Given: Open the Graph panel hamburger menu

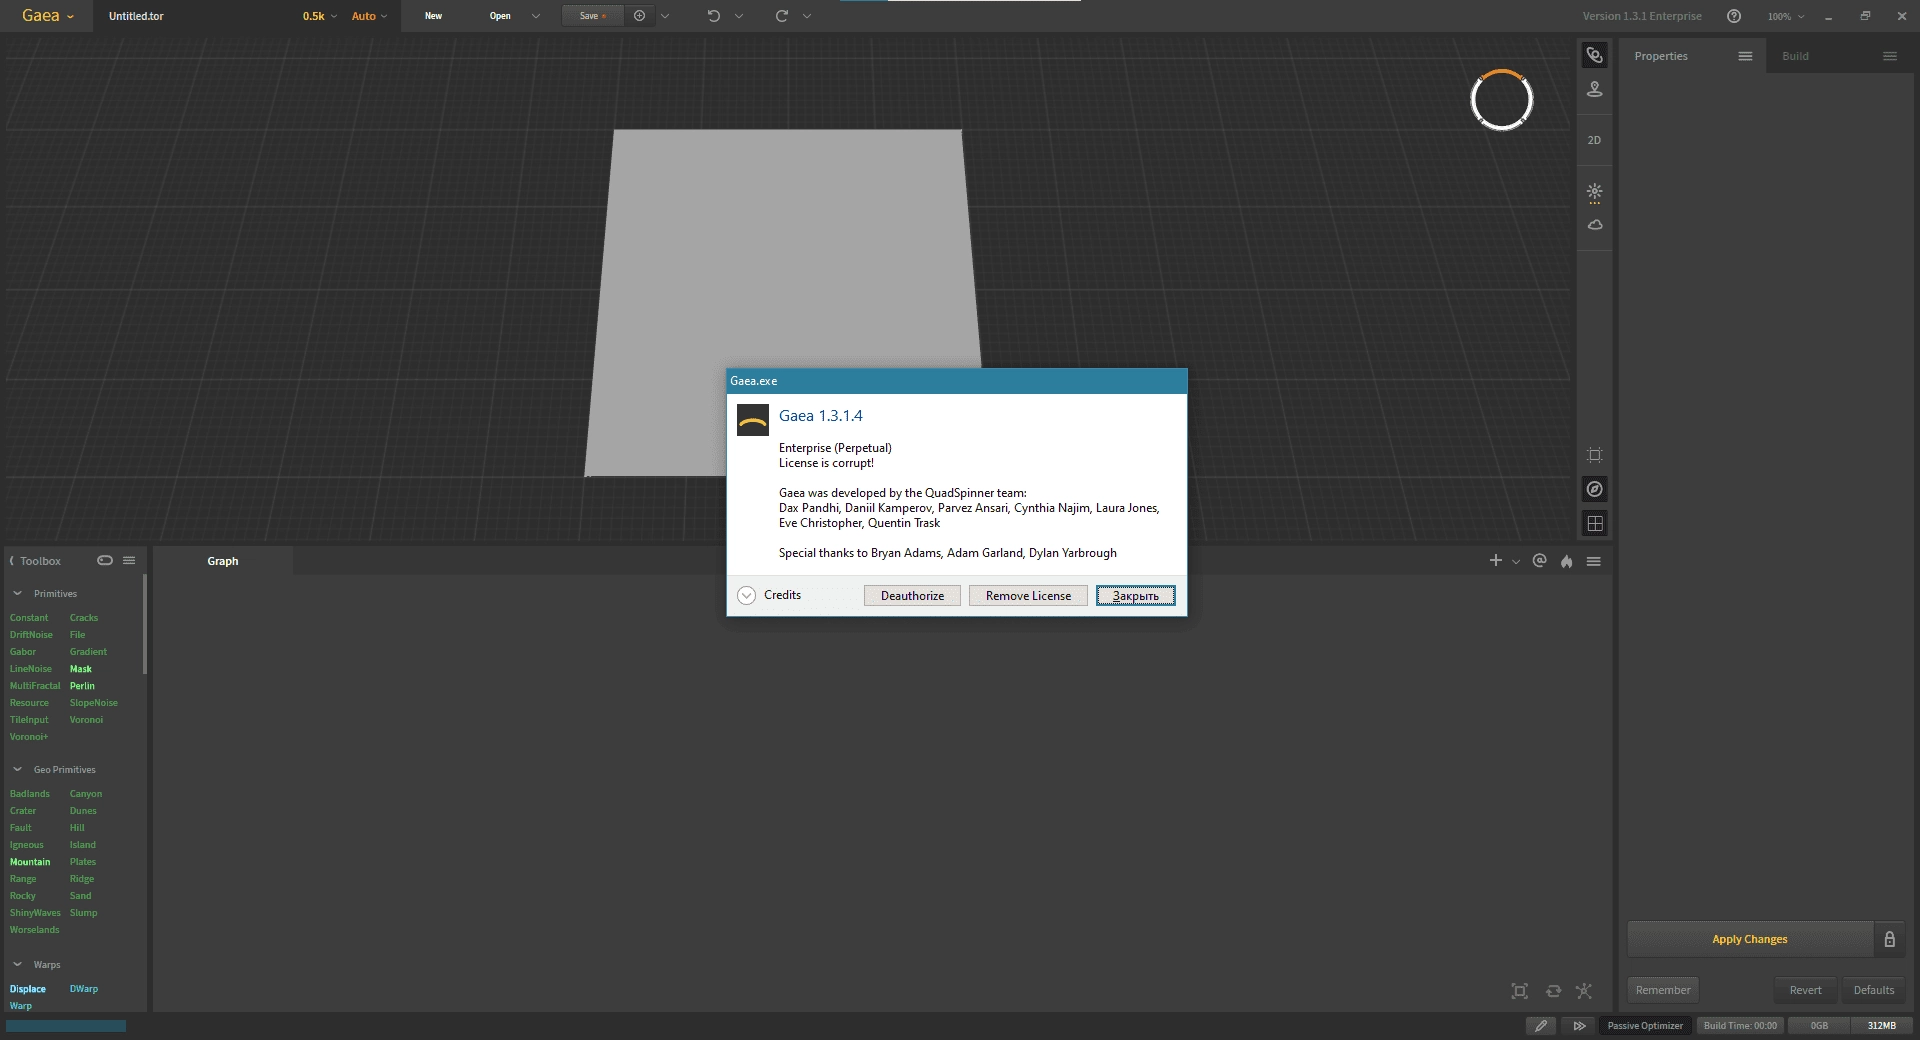Looking at the screenshot, I should pos(1594,562).
